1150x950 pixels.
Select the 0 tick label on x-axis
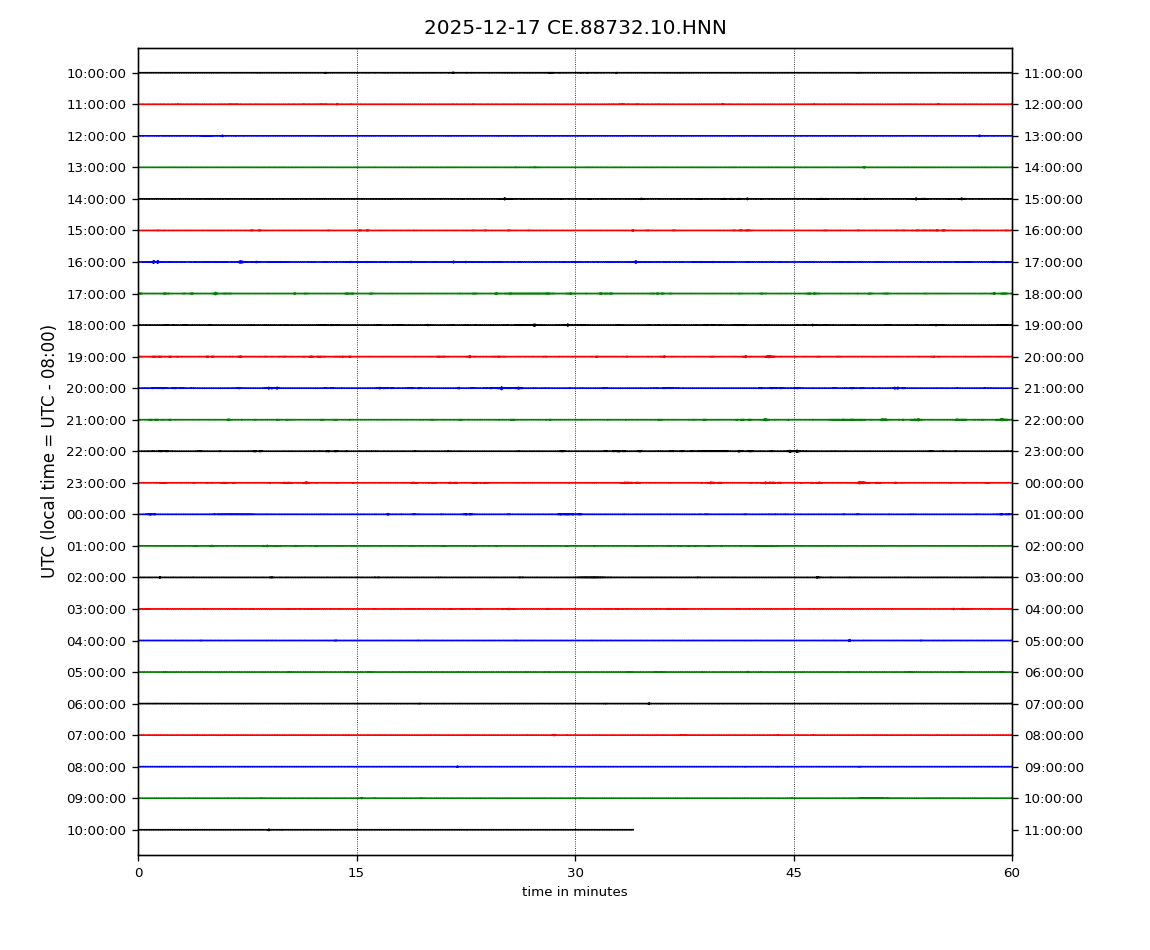coord(139,873)
